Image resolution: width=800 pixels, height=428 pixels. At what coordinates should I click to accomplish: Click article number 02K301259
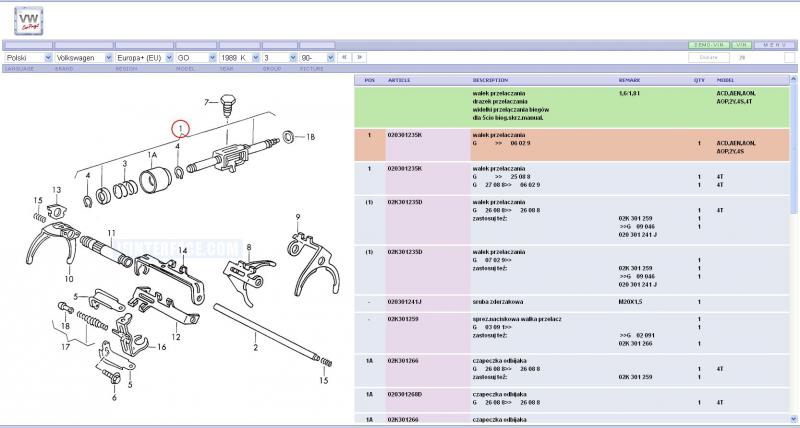[x=403, y=319]
